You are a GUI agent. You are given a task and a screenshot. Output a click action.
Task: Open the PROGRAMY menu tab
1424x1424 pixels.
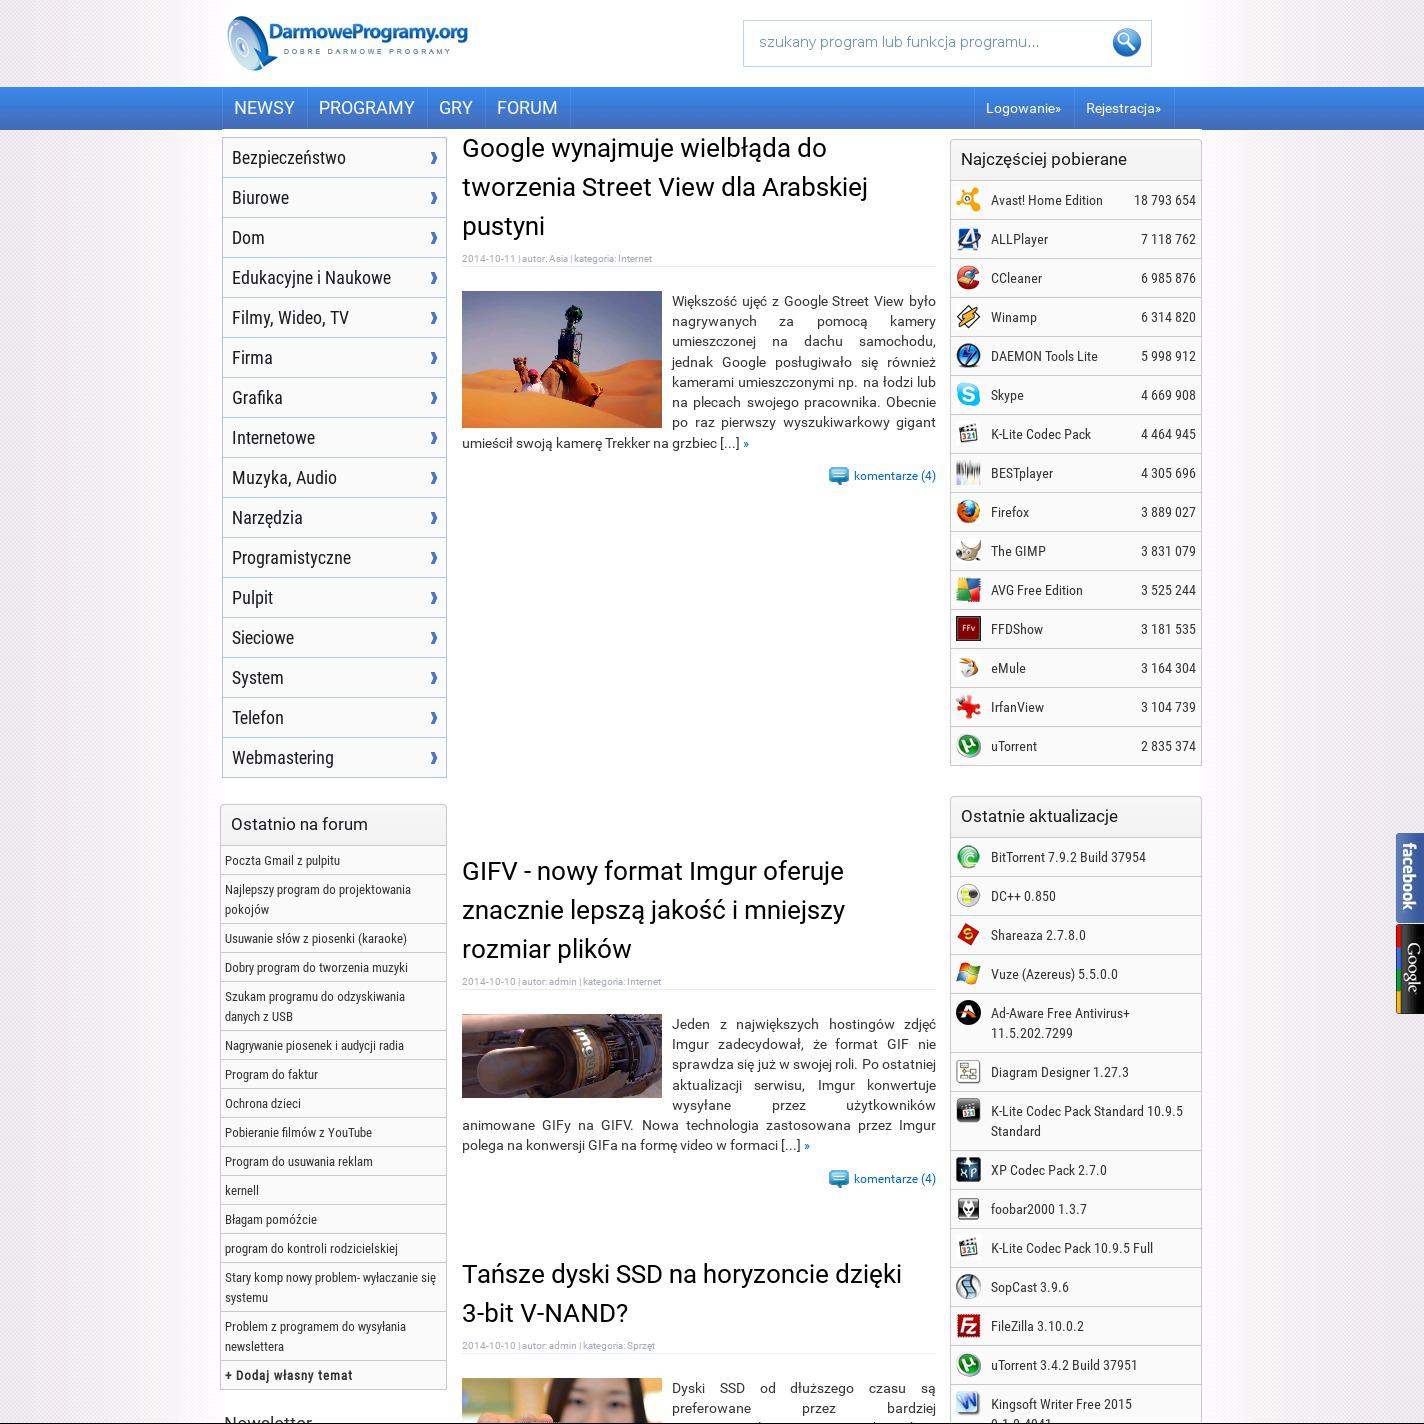point(366,108)
